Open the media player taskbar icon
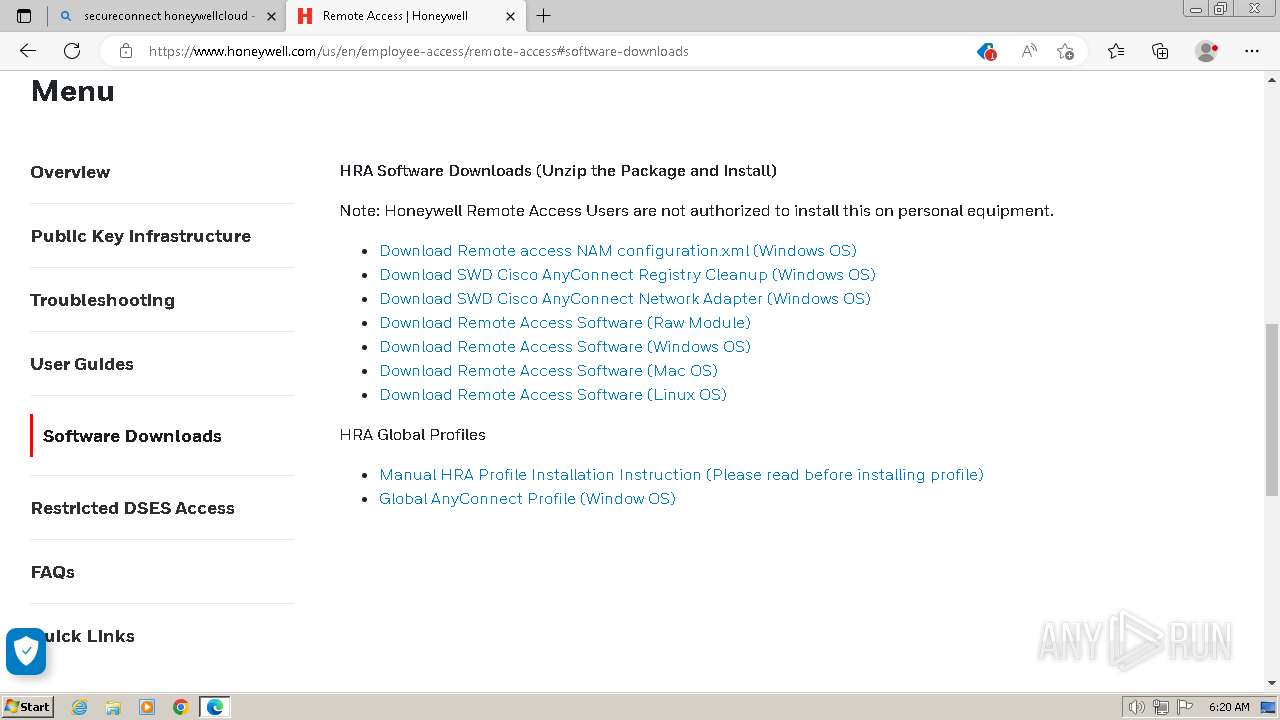This screenshot has height=720, width=1280. 147,707
